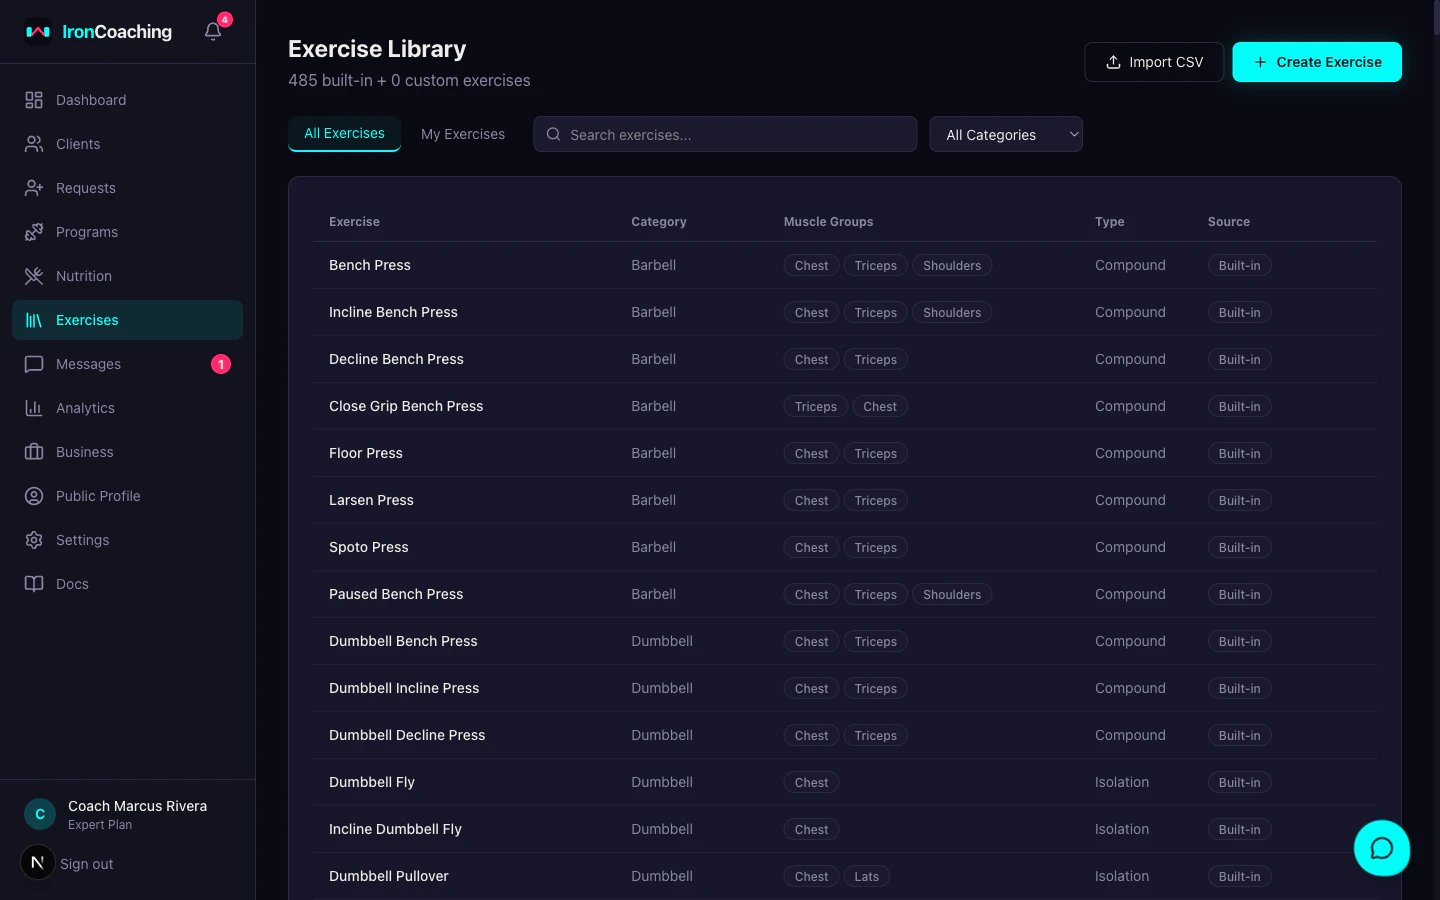Click the Dashboard grid icon

pyautogui.click(x=34, y=100)
